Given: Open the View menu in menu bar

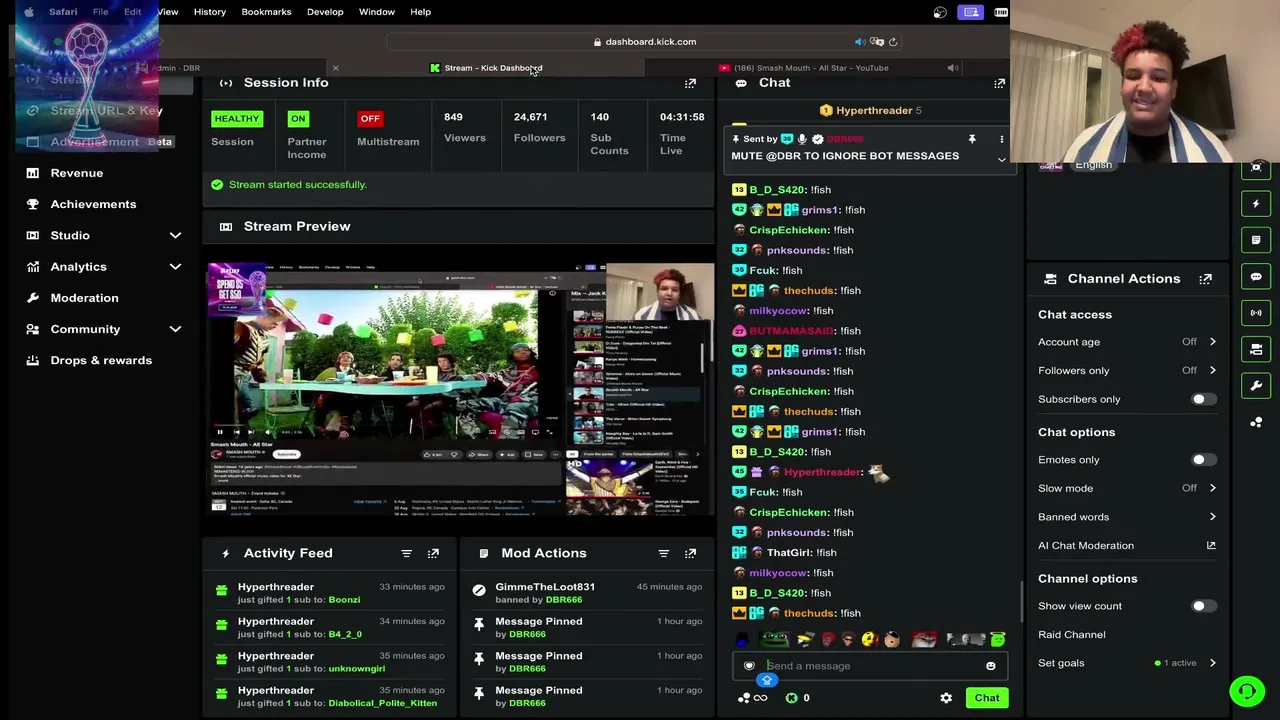Looking at the screenshot, I should pyautogui.click(x=167, y=12).
